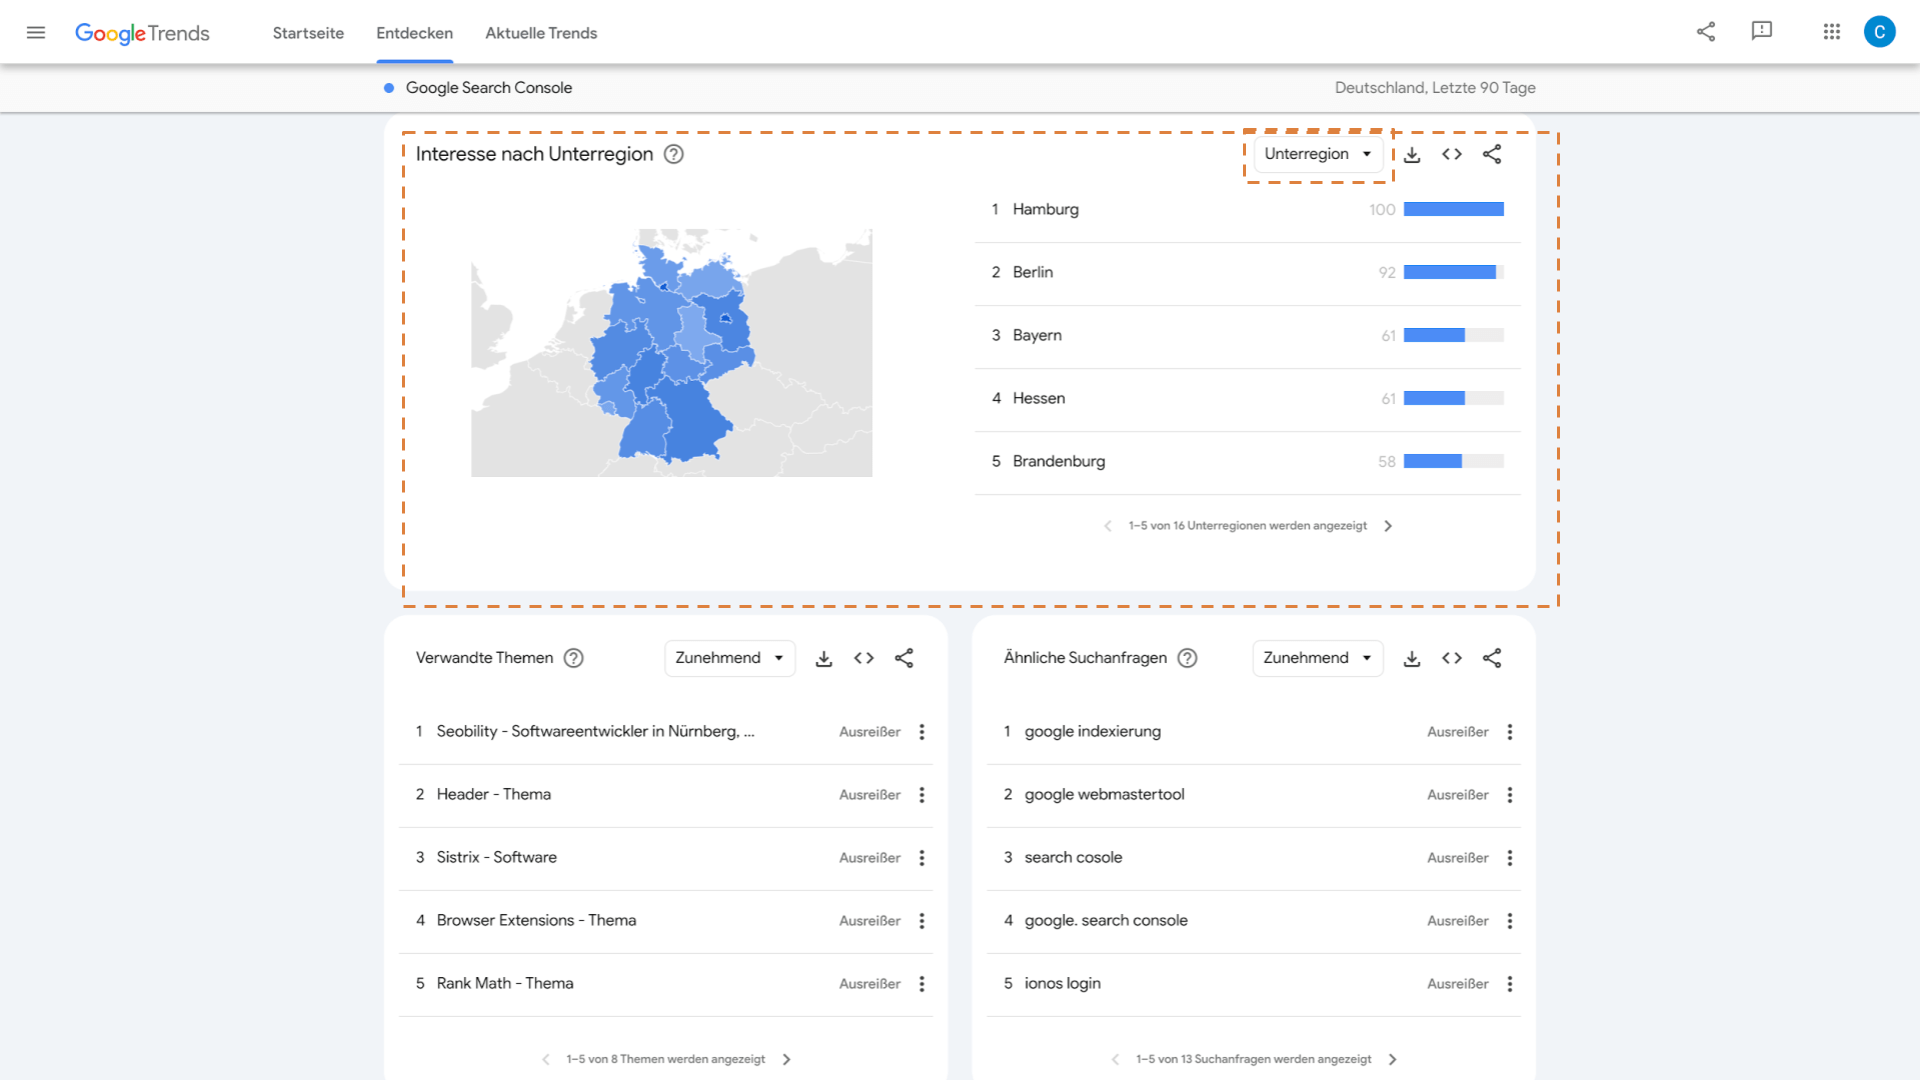Click the Germany map
This screenshot has width=1920, height=1080.
tap(672, 353)
